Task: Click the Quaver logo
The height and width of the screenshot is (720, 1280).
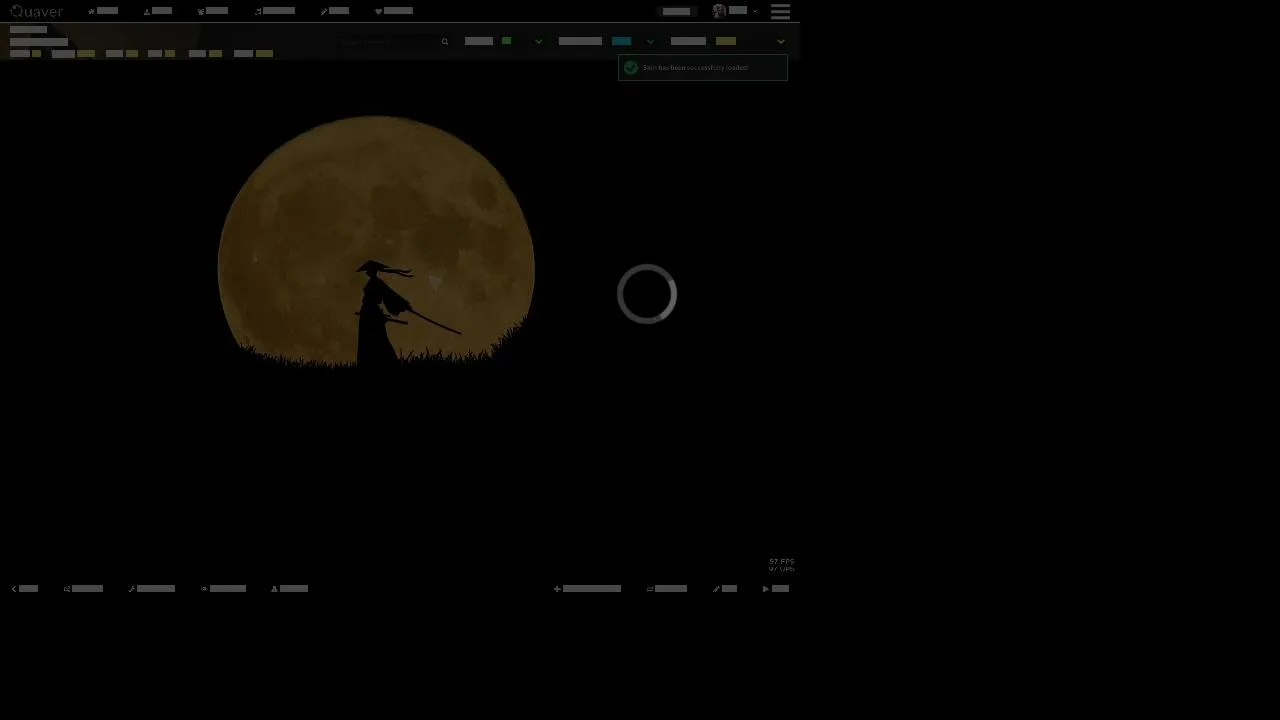Action: [36, 11]
